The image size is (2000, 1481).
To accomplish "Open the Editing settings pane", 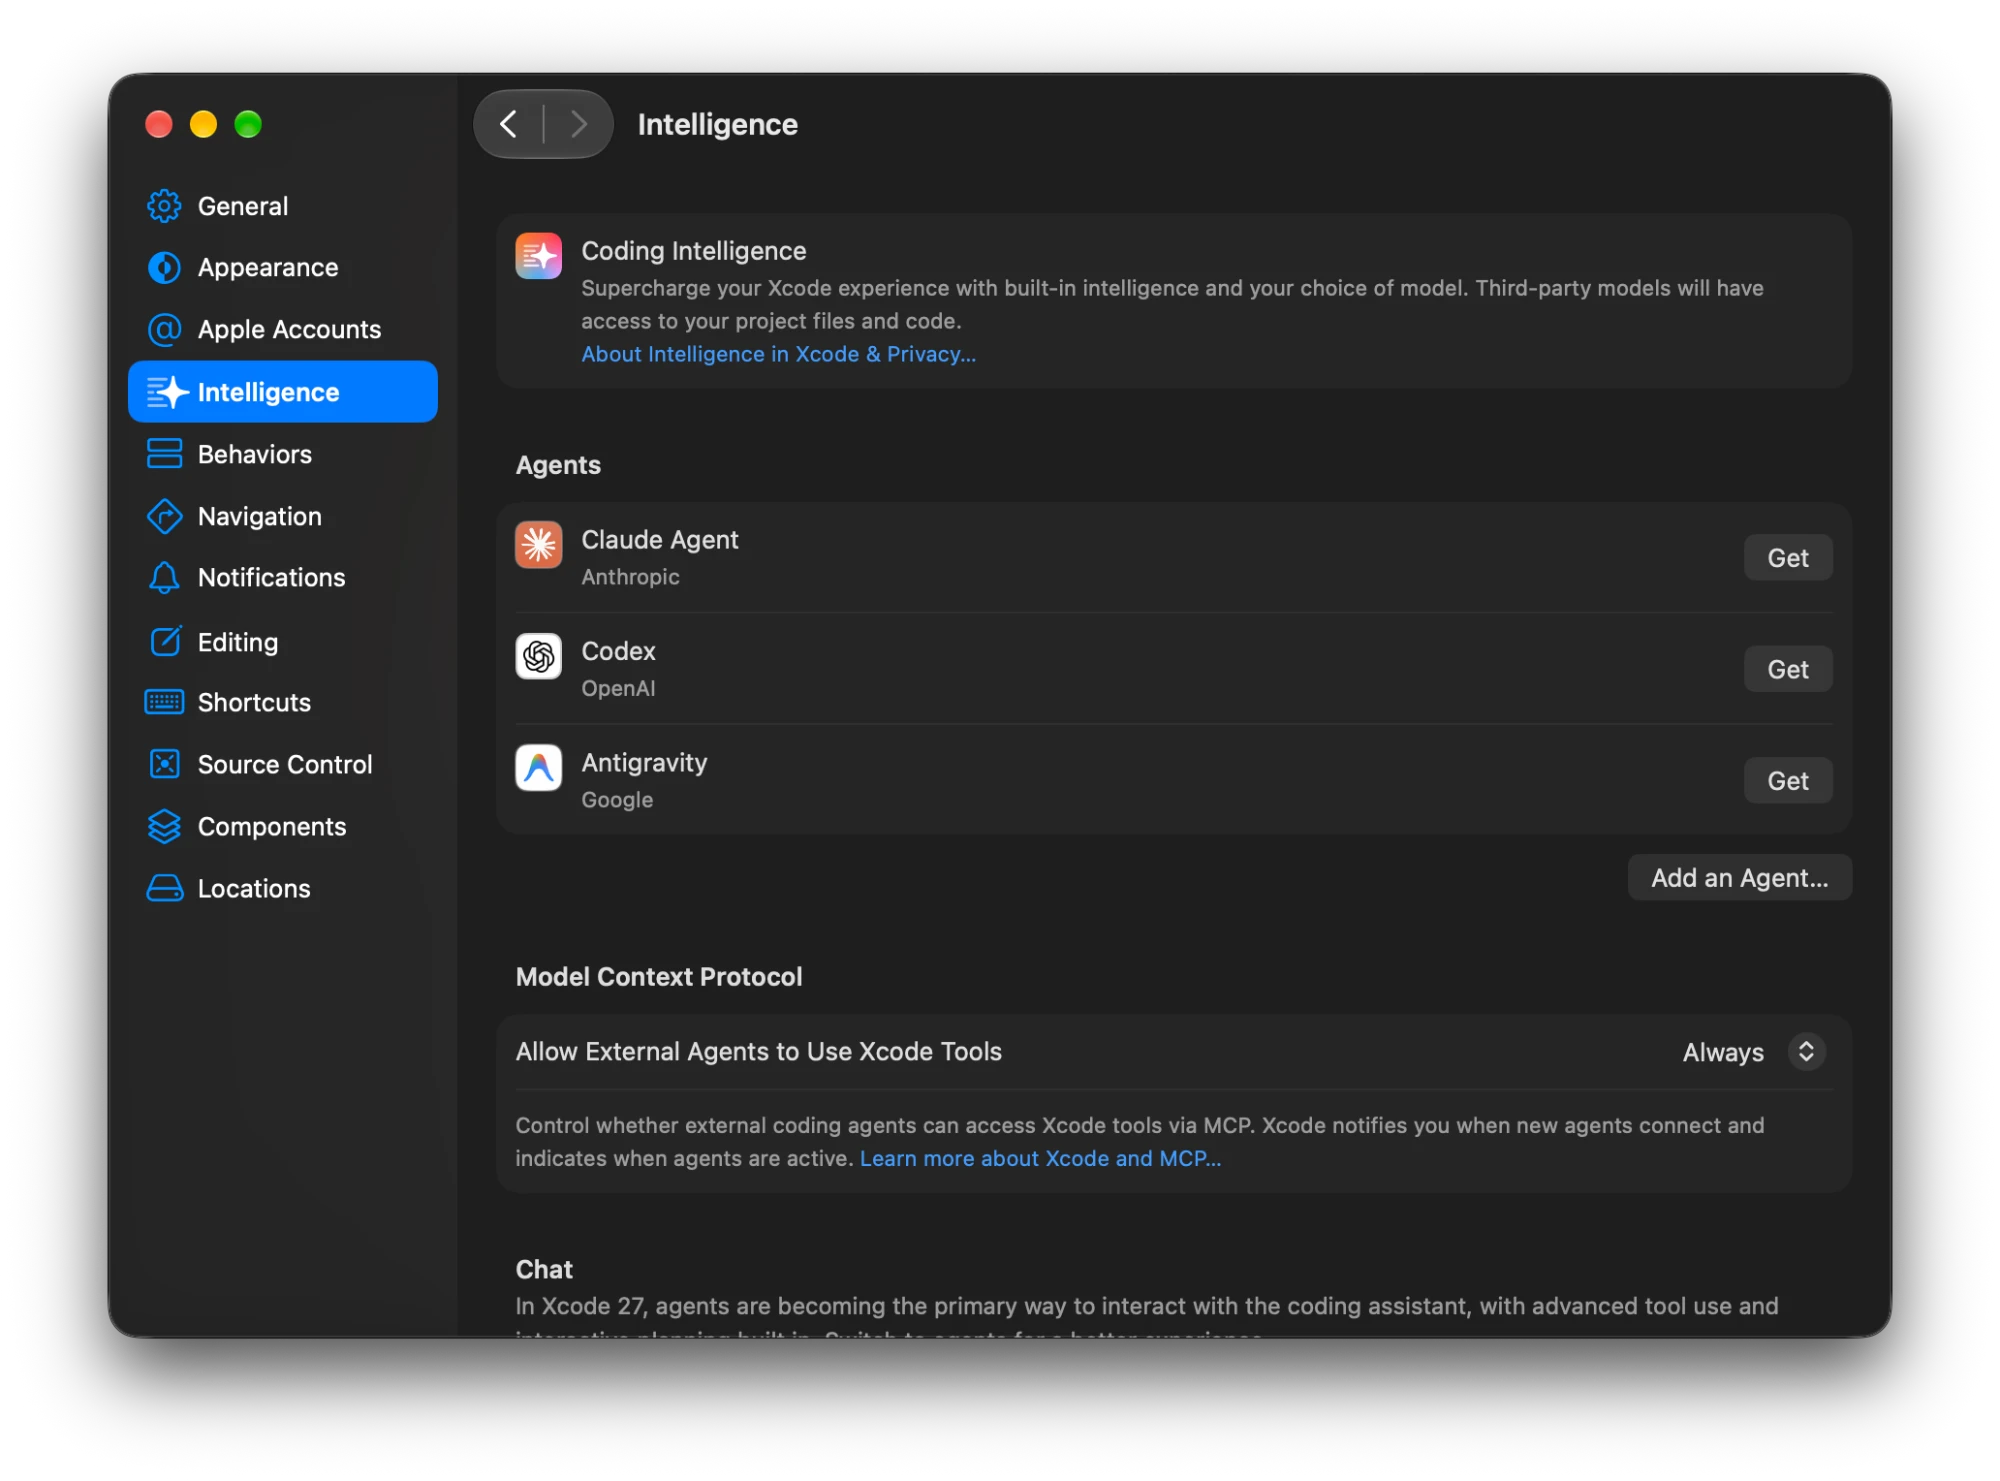I will (x=283, y=641).
